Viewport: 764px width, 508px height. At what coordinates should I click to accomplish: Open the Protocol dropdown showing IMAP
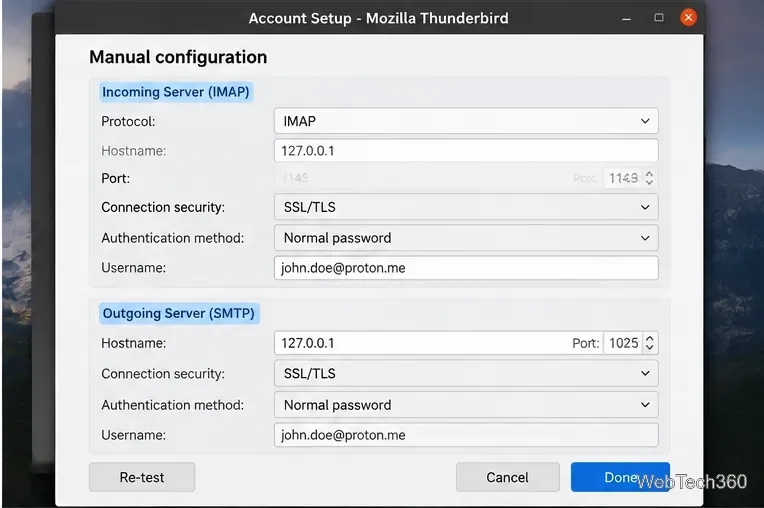[x=466, y=121]
